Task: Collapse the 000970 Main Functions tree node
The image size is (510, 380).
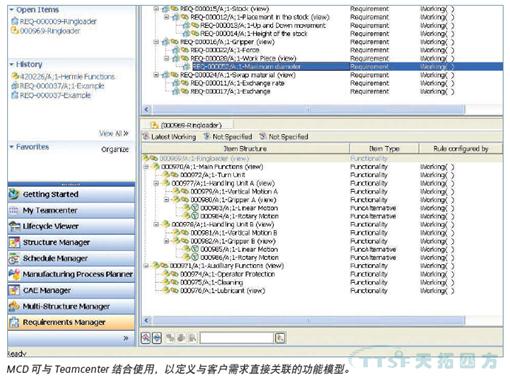Action: pyautogui.click(x=146, y=167)
